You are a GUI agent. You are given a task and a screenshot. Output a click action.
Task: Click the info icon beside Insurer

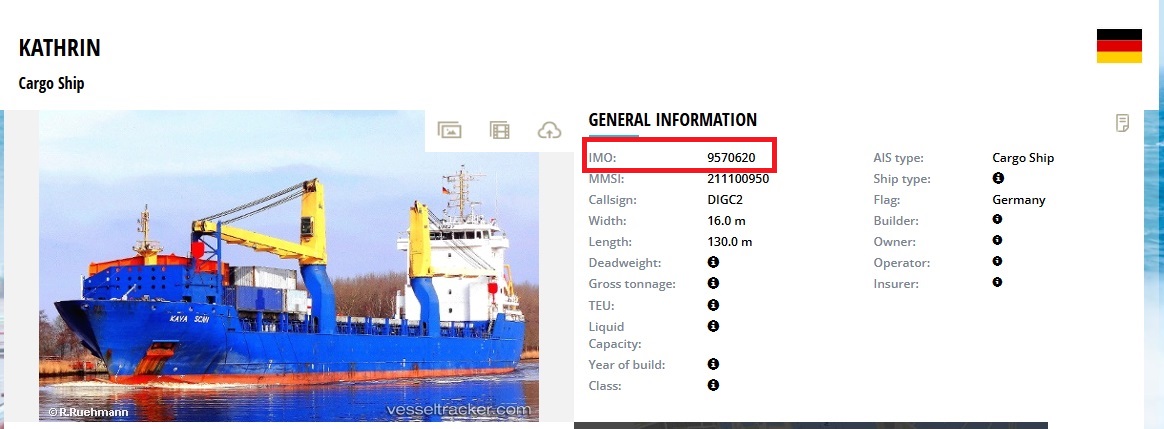tap(997, 282)
